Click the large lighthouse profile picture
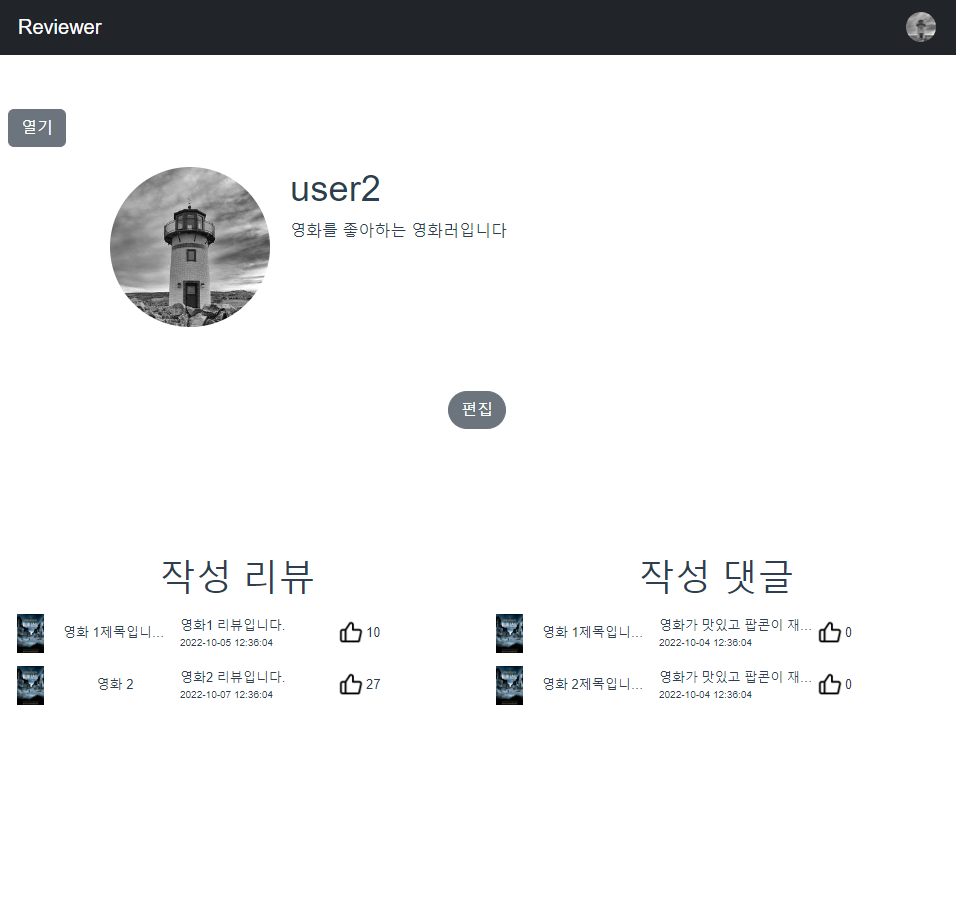This screenshot has height=913, width=956. click(190, 247)
